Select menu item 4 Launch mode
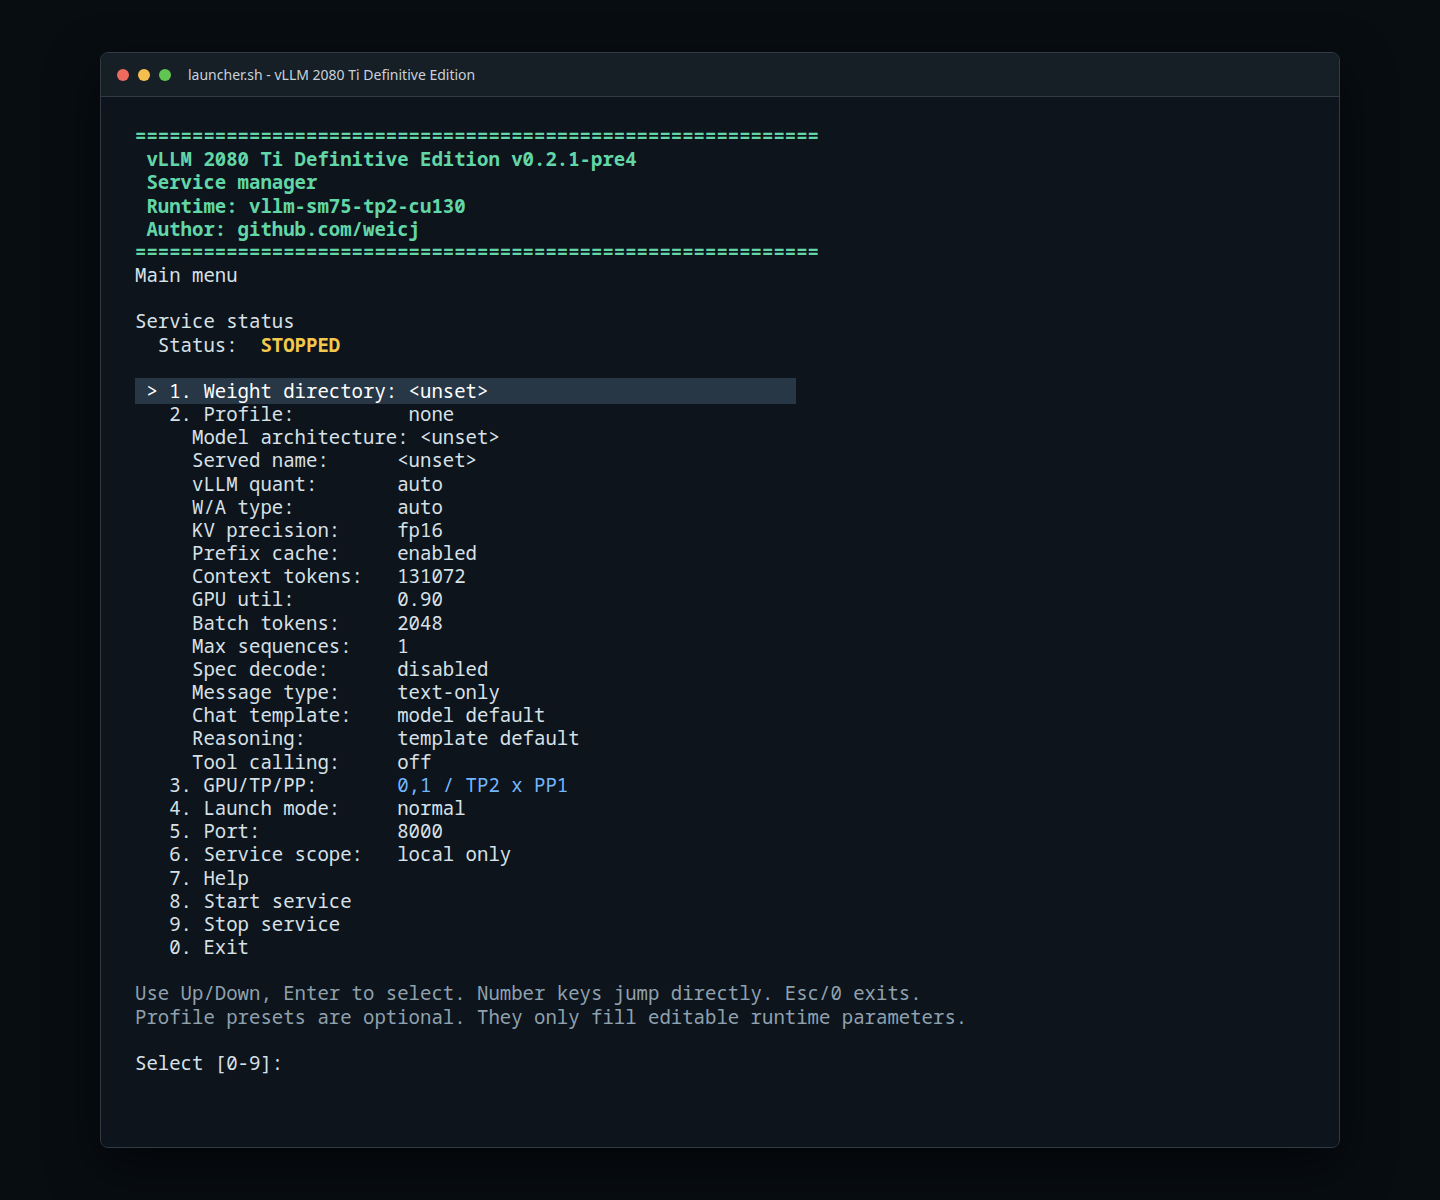This screenshot has height=1200, width=1440. [x=317, y=809]
